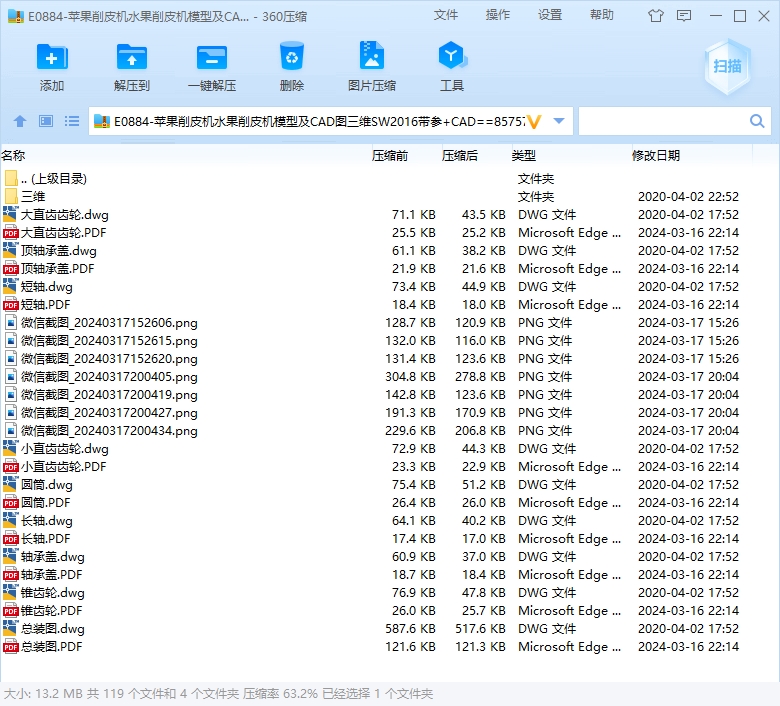Screen dimensions: 780x706
Task: Open the 设置 menu
Action: point(550,15)
